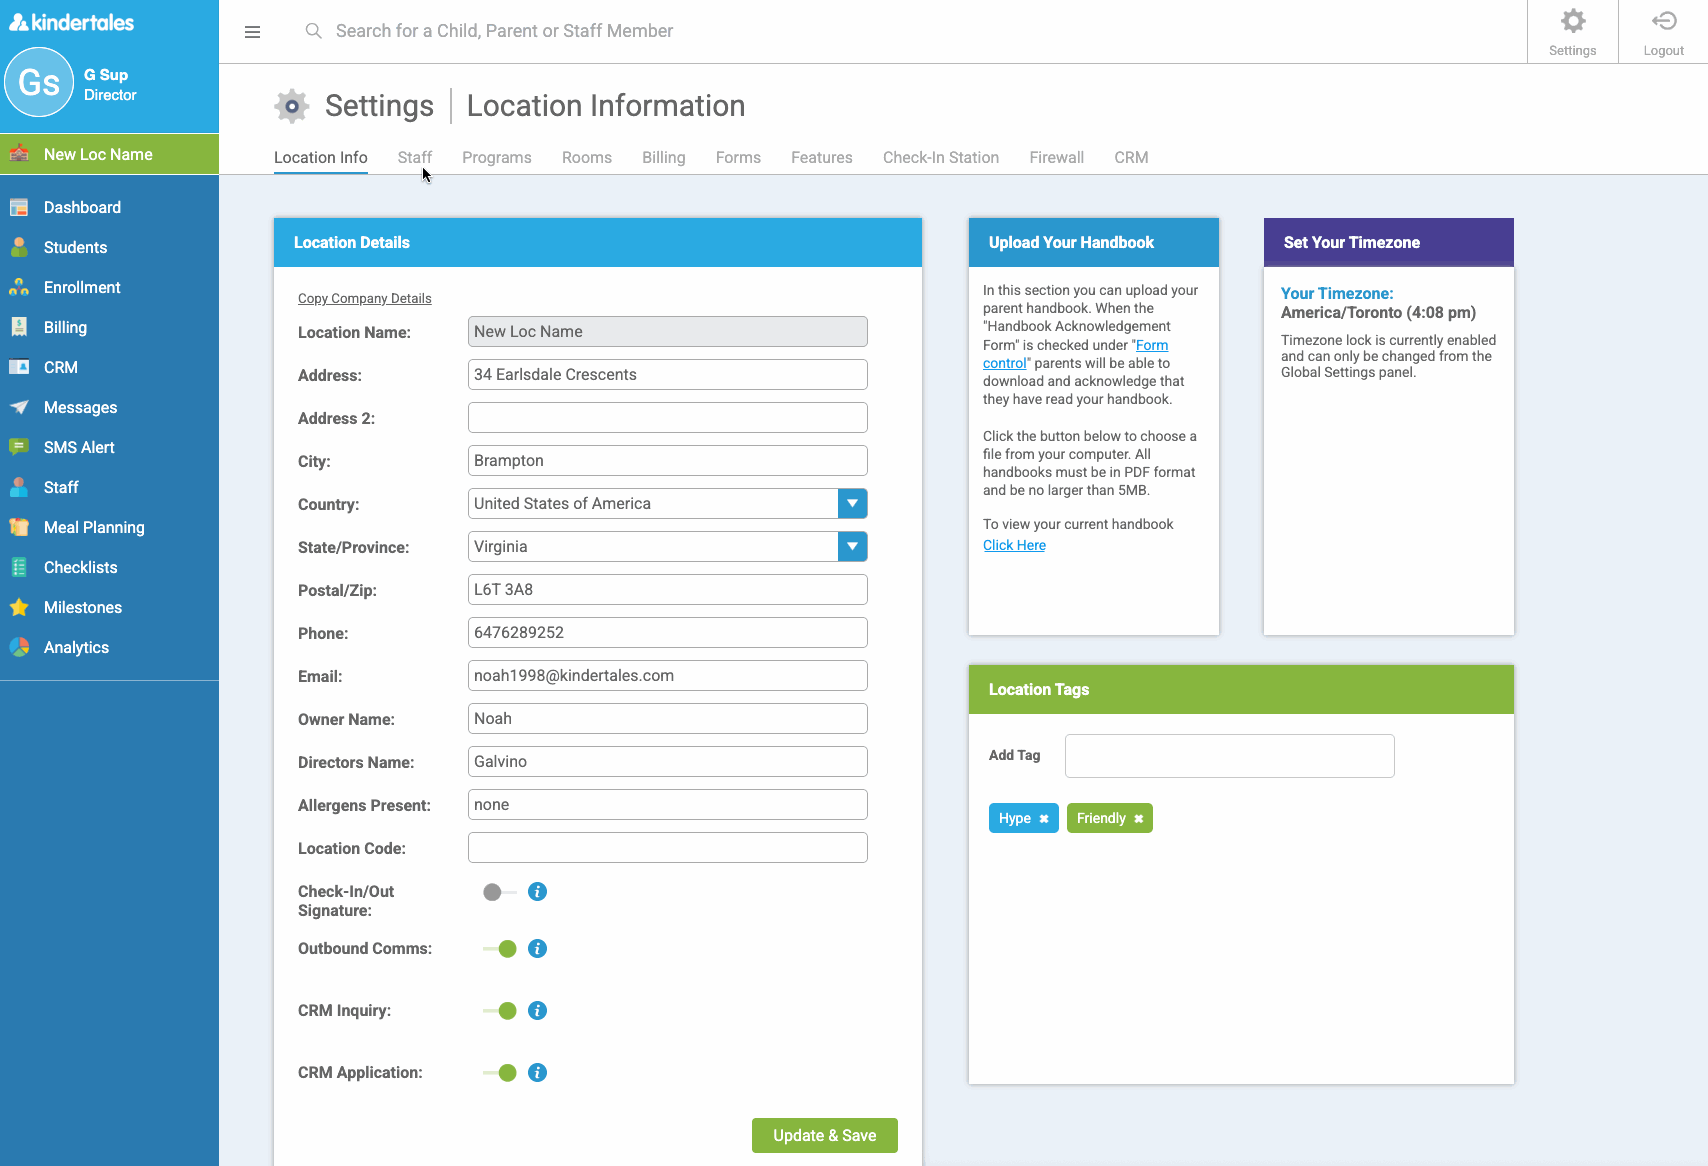Toggle CRM Inquiry switch

point(499,1011)
